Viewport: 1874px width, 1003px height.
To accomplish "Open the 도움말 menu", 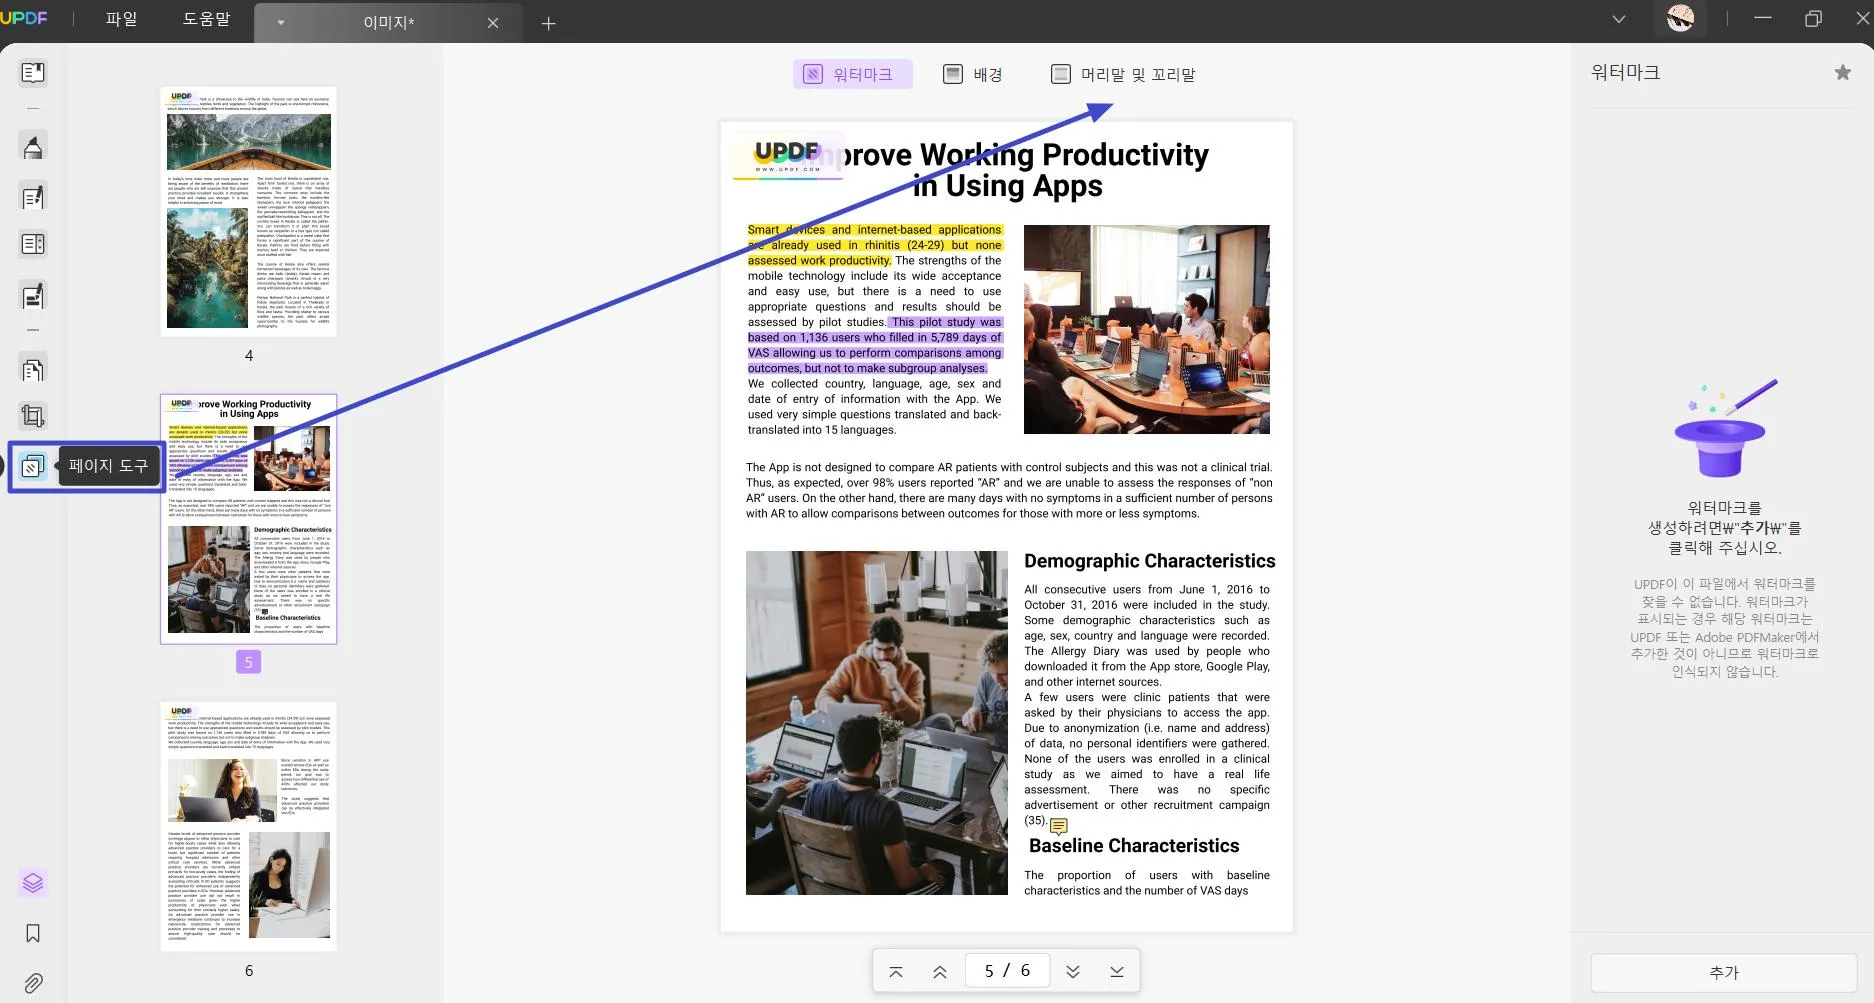I will (x=206, y=19).
